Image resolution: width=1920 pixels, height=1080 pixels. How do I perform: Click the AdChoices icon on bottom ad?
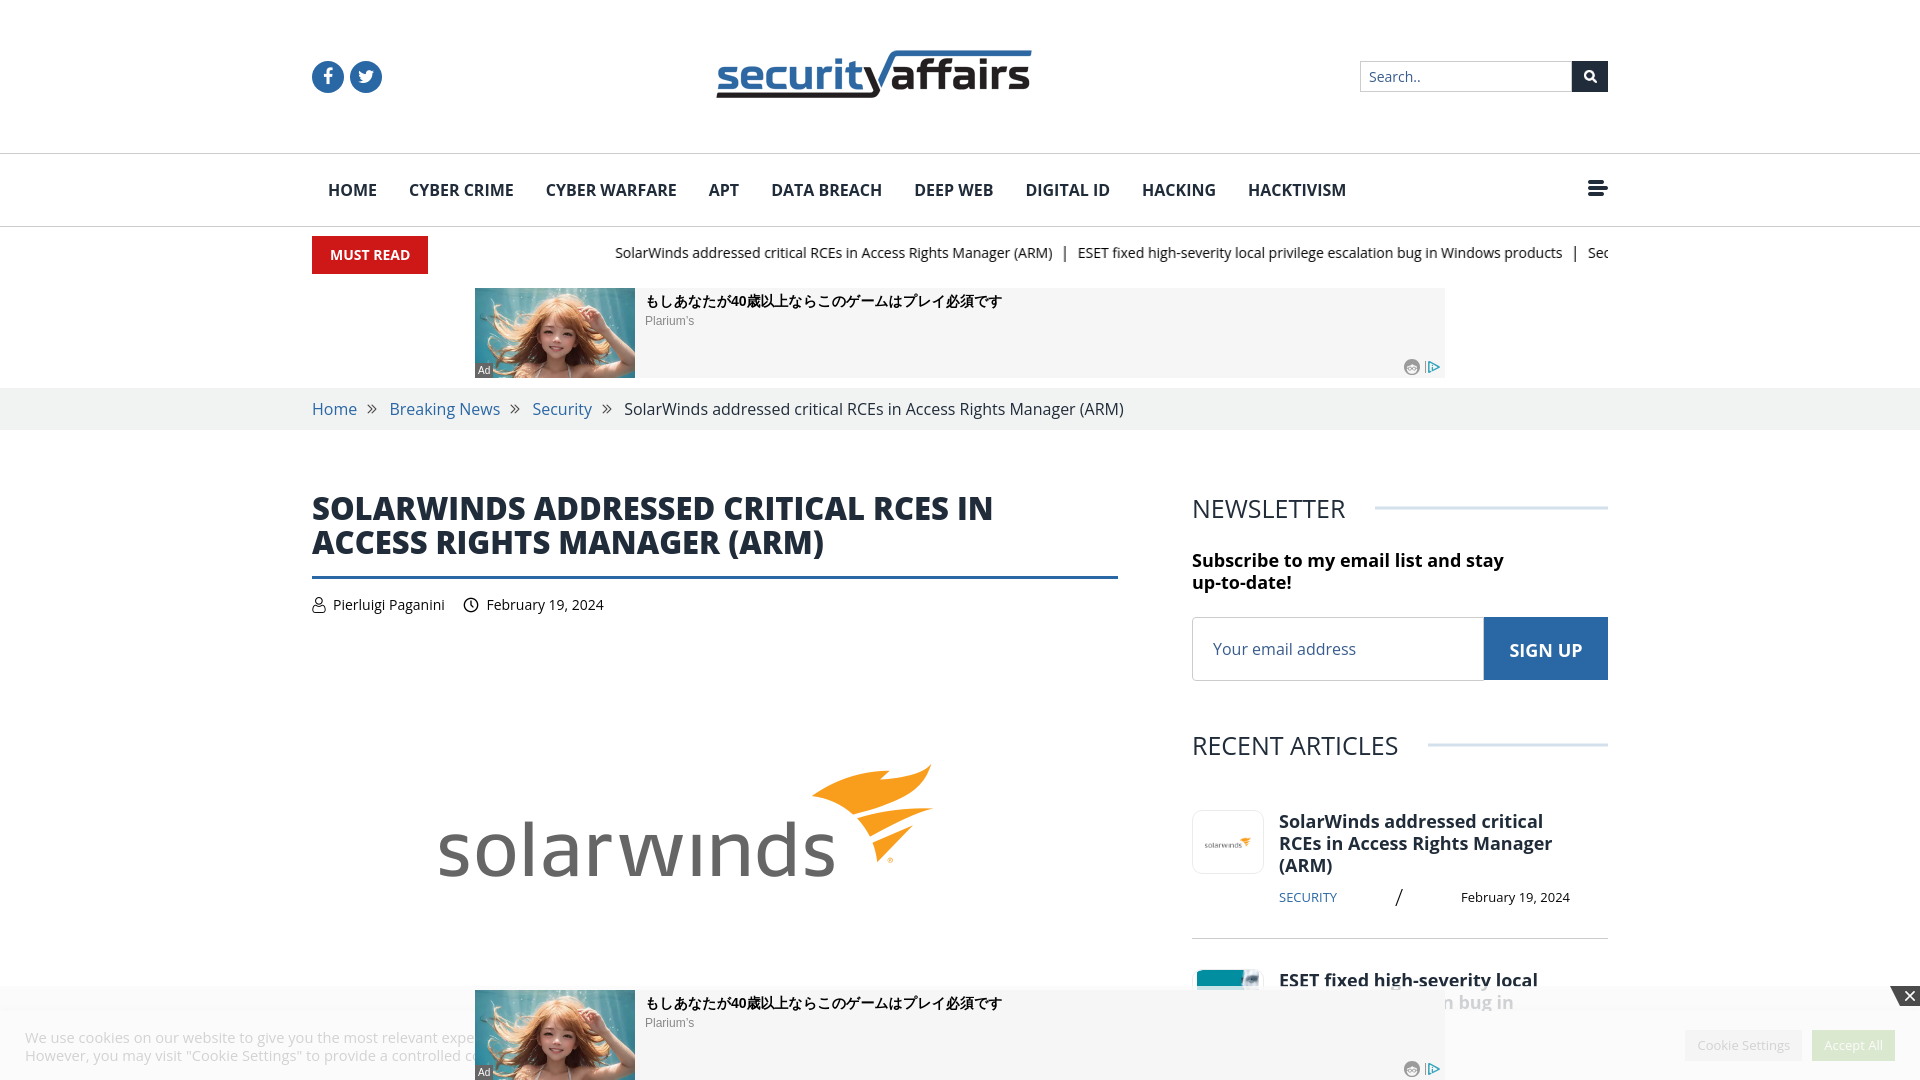[x=1433, y=1068]
